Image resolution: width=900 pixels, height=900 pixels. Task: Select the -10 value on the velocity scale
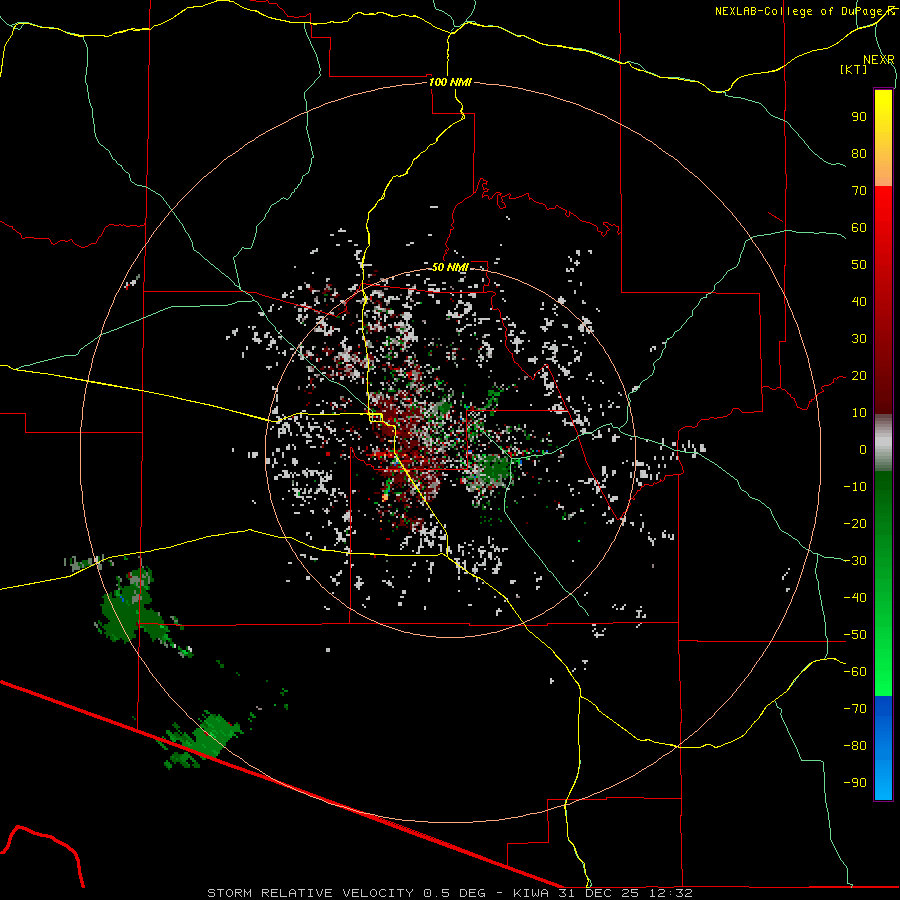pos(855,487)
